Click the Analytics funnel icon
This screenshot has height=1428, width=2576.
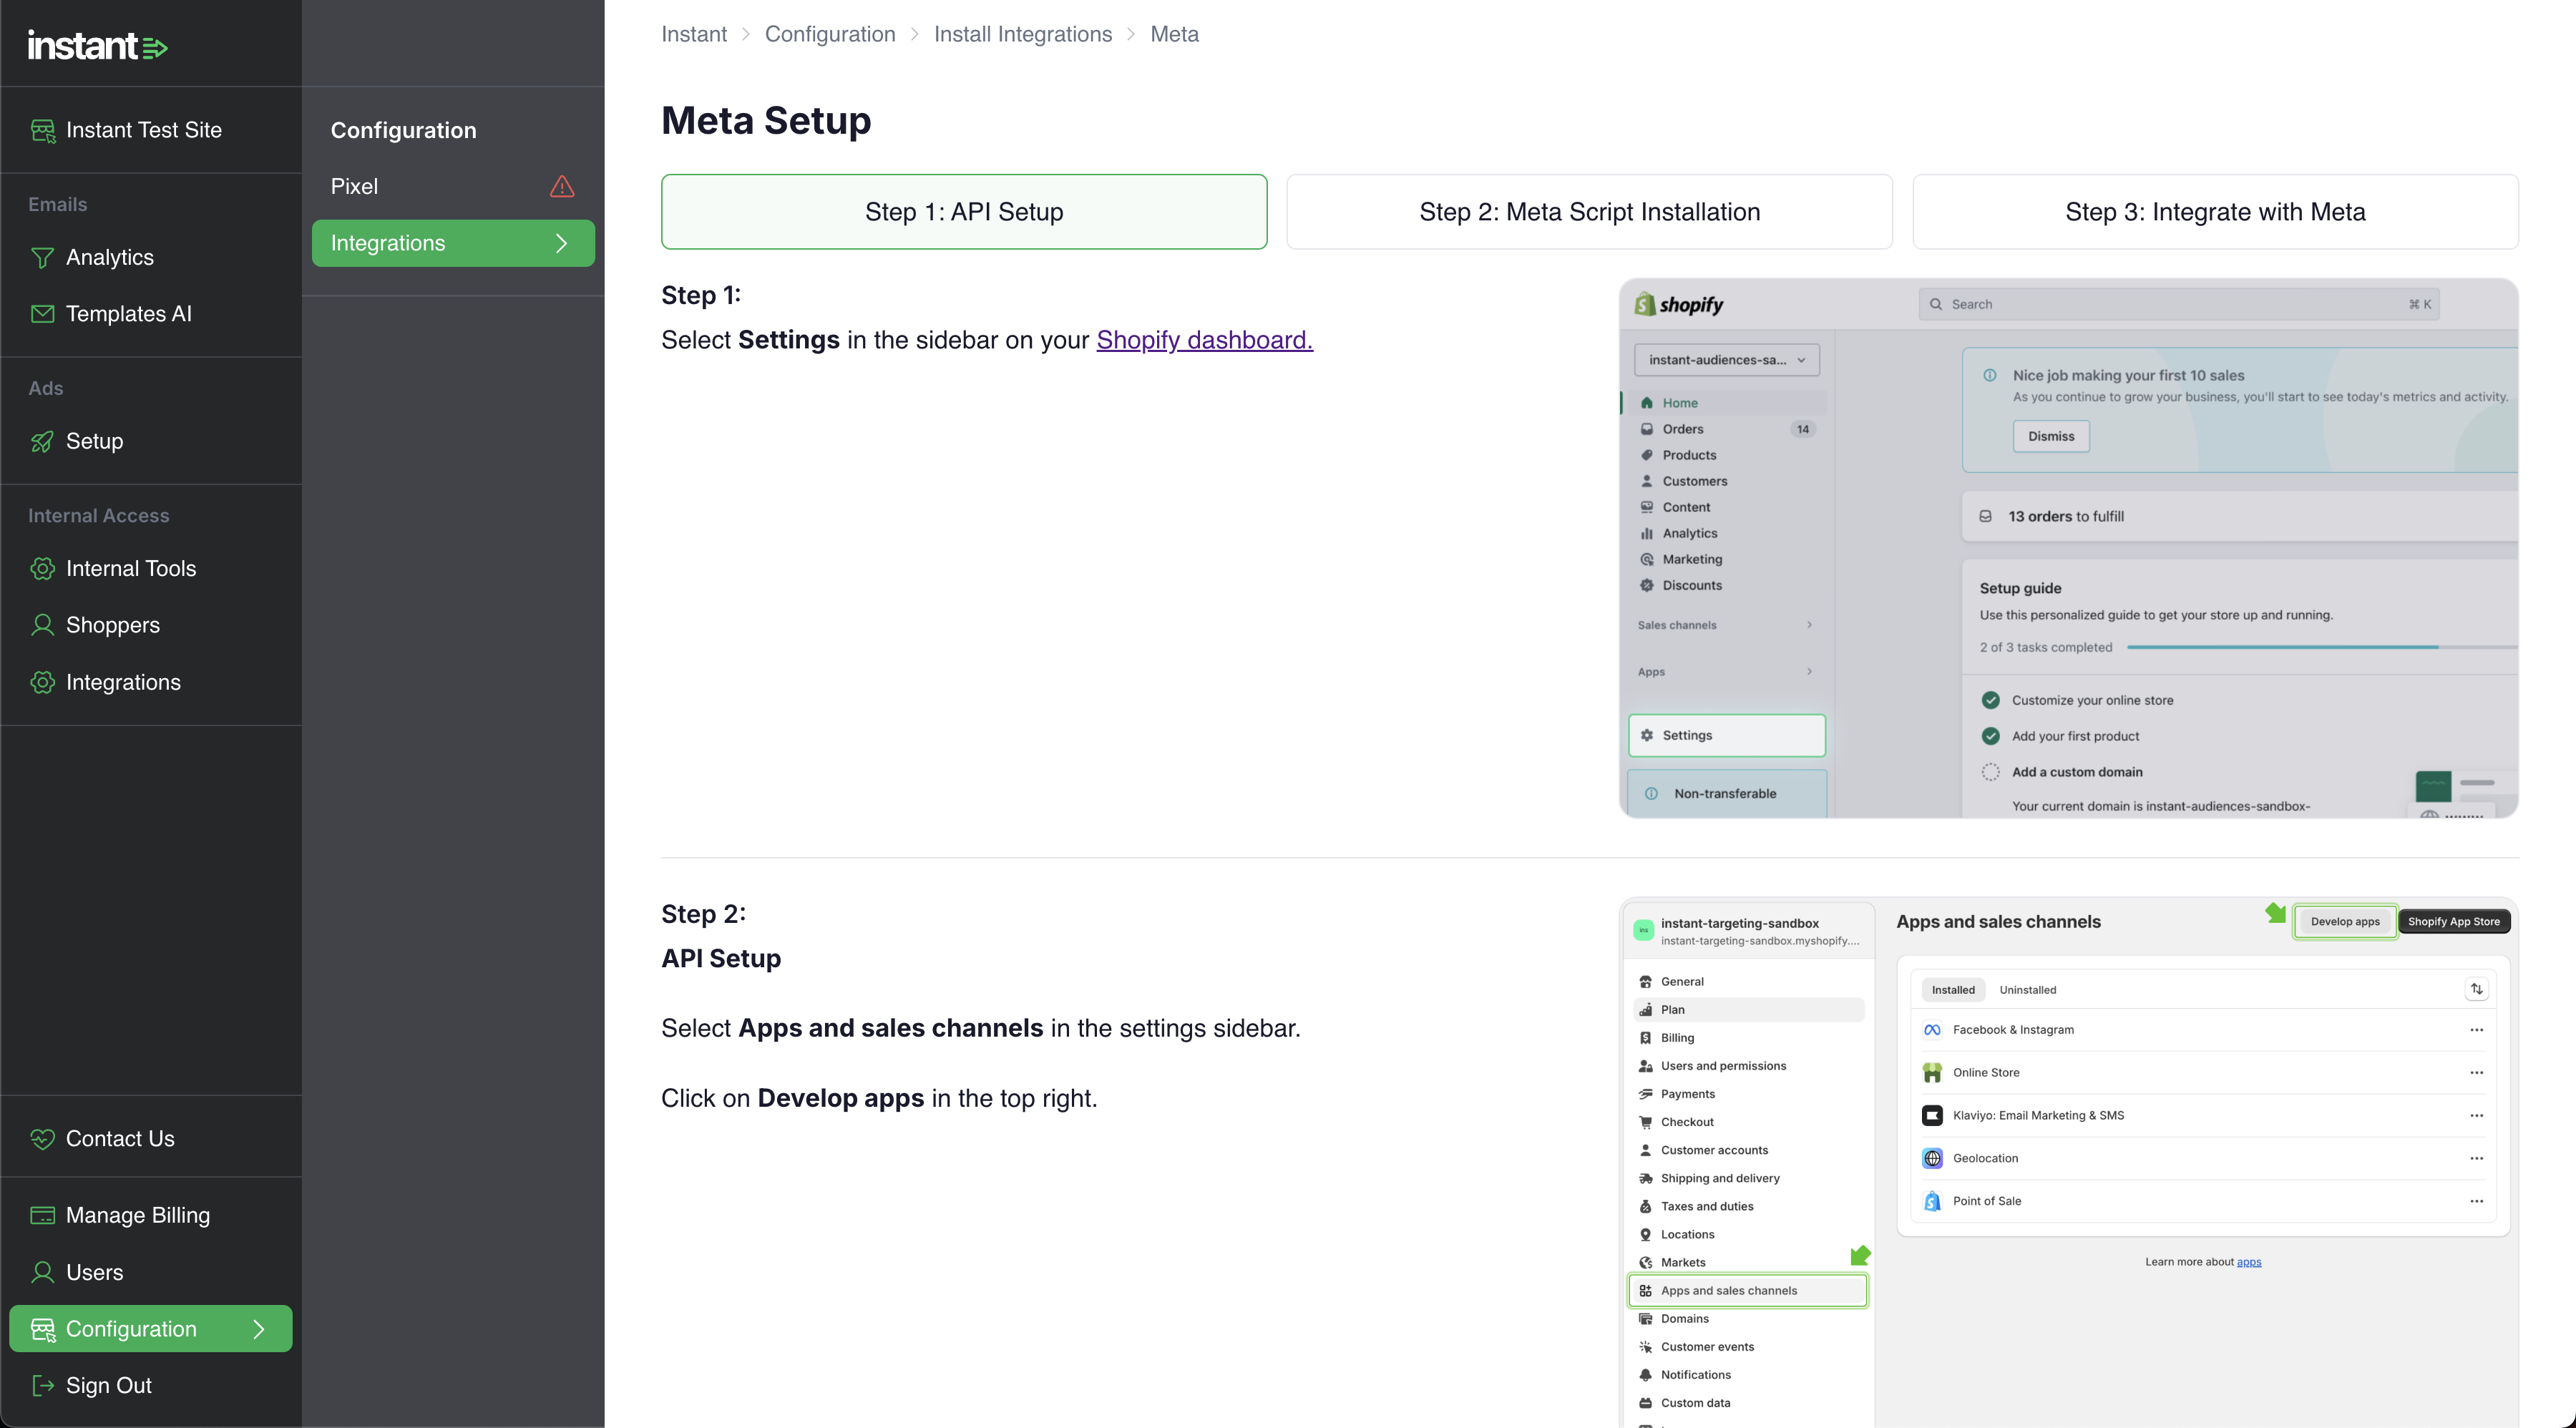(x=42, y=257)
